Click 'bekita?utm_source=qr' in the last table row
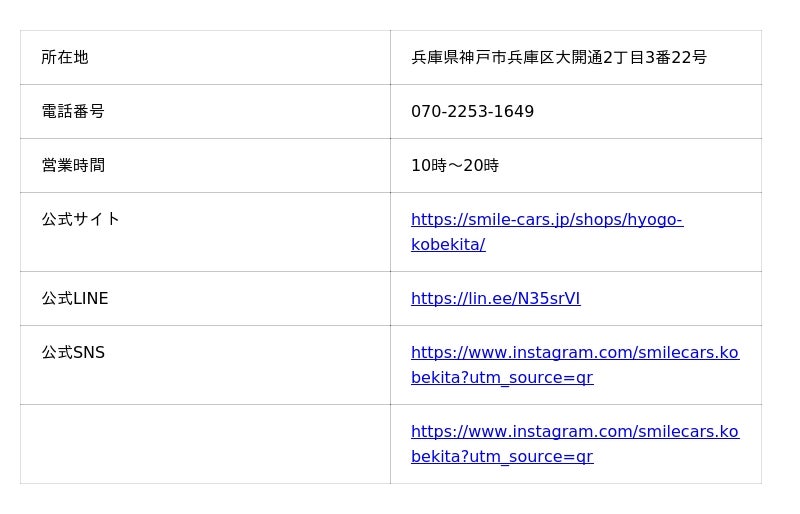The width and height of the screenshot is (800, 514). pos(502,457)
